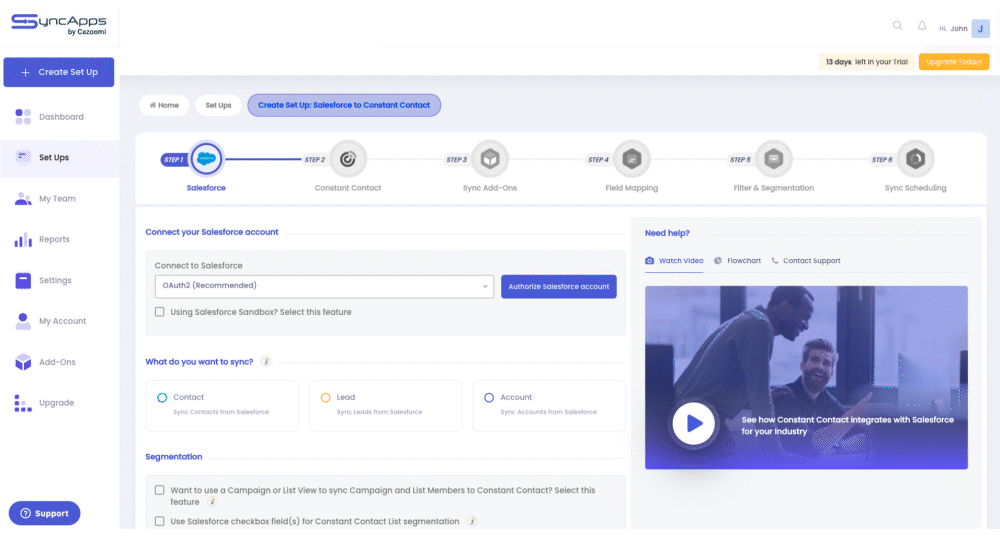
Task: Select the Account sync radio option
Action: coord(489,397)
